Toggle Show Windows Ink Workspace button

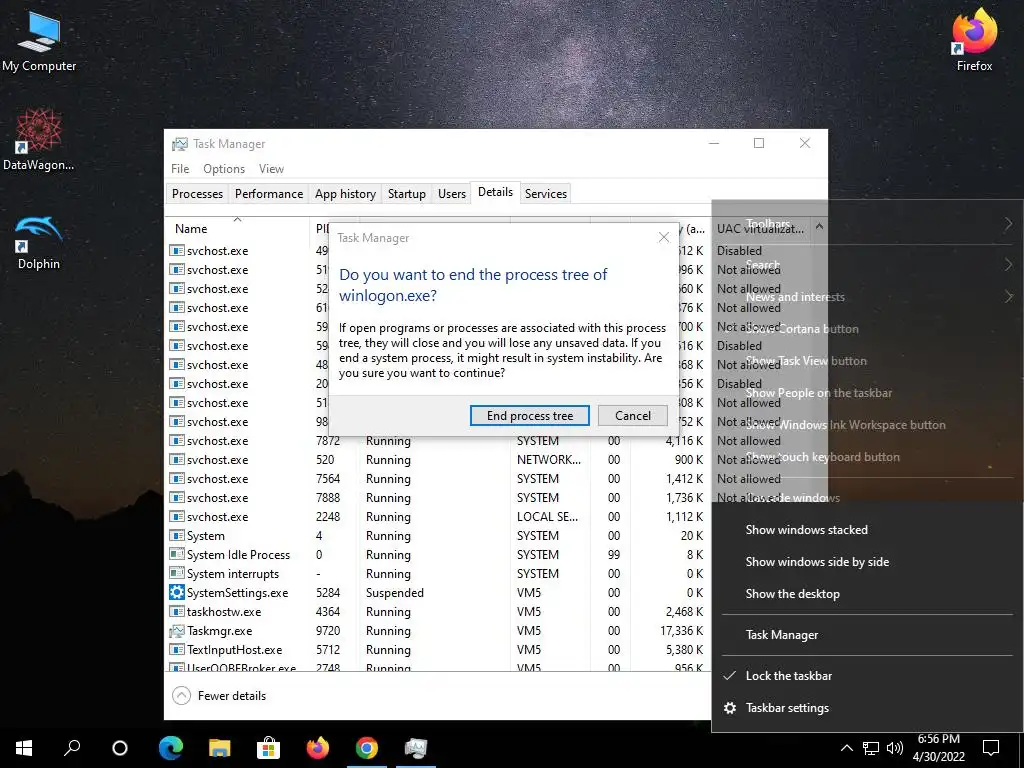tap(868, 424)
